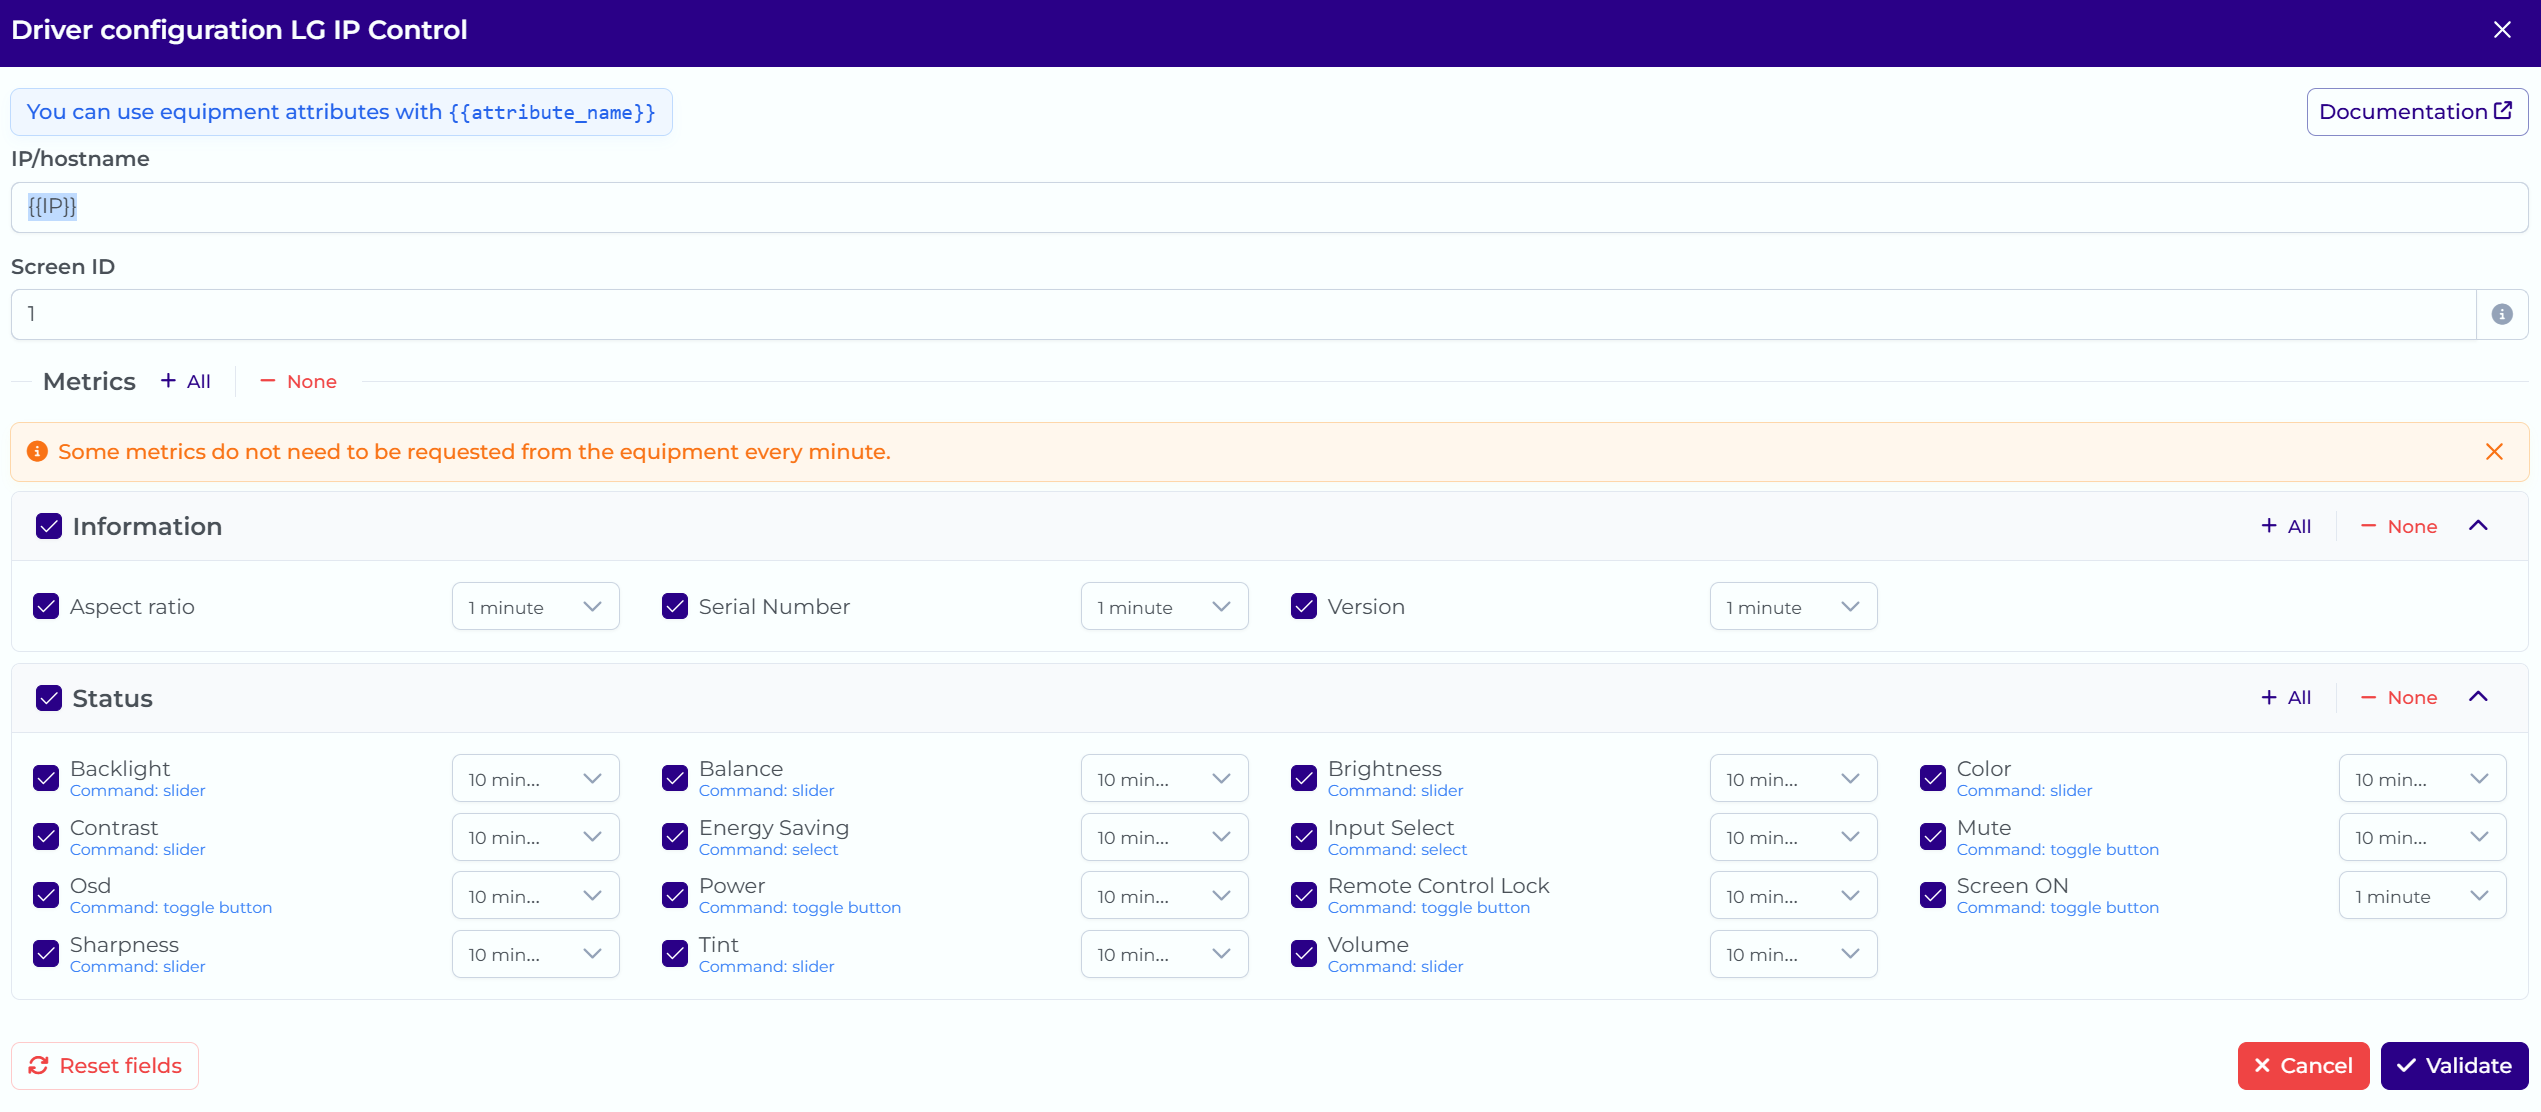2541x1112 pixels.
Task: Open Serial Number interval dropdown
Action: tap(1164, 607)
